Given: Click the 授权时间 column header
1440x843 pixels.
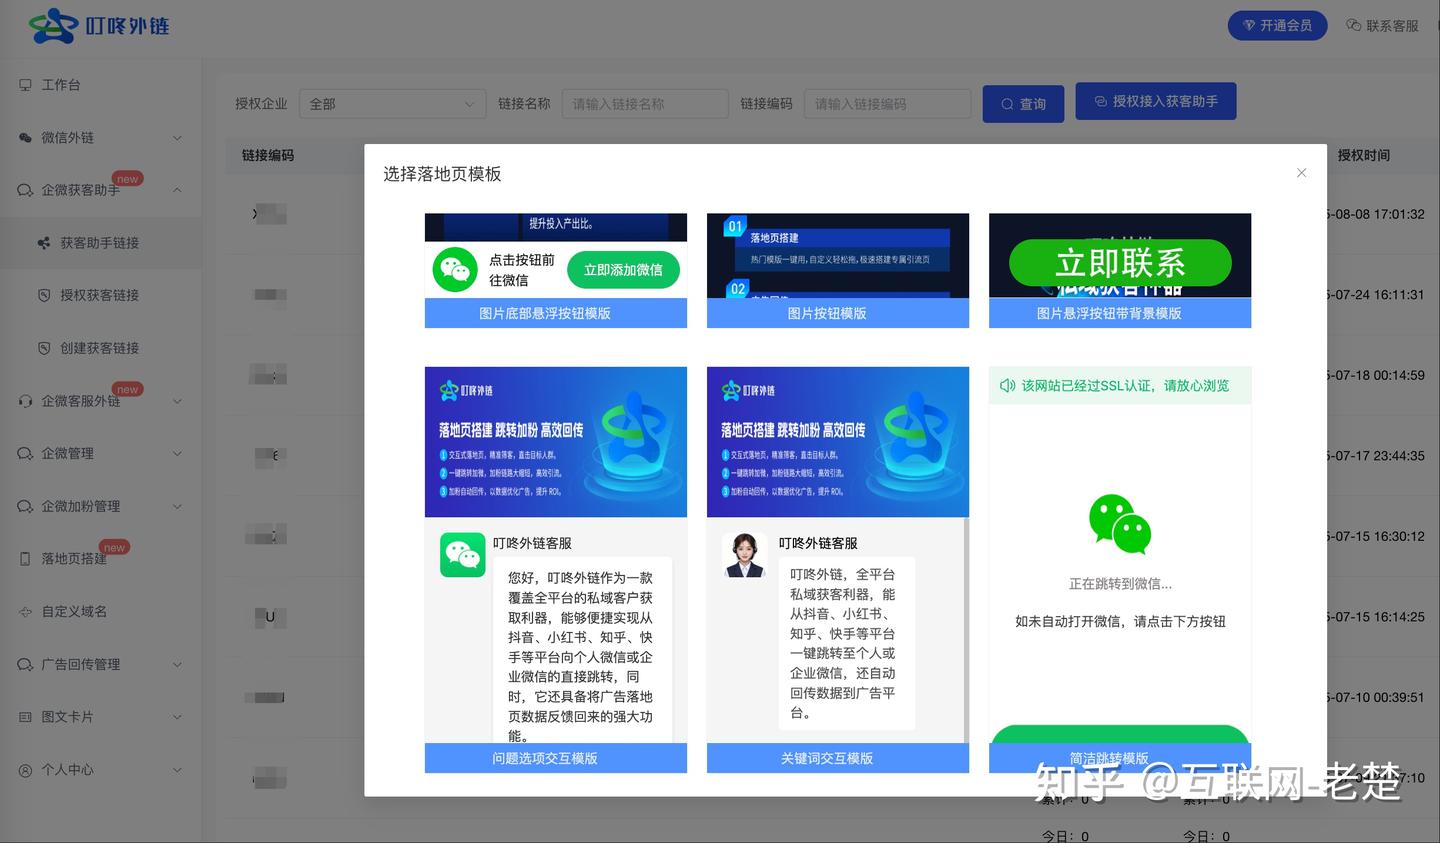Looking at the screenshot, I should tap(1364, 155).
